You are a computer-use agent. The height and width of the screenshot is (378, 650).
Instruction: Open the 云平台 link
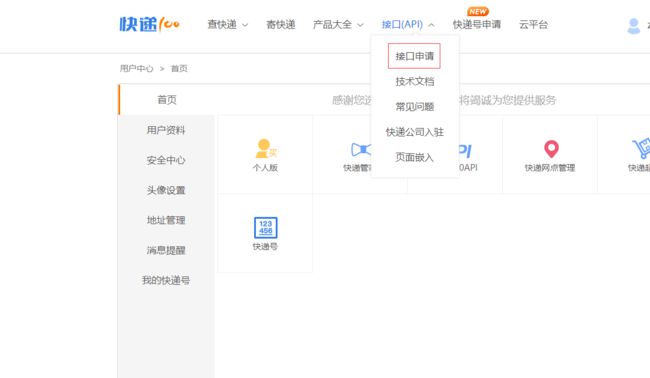(x=534, y=24)
